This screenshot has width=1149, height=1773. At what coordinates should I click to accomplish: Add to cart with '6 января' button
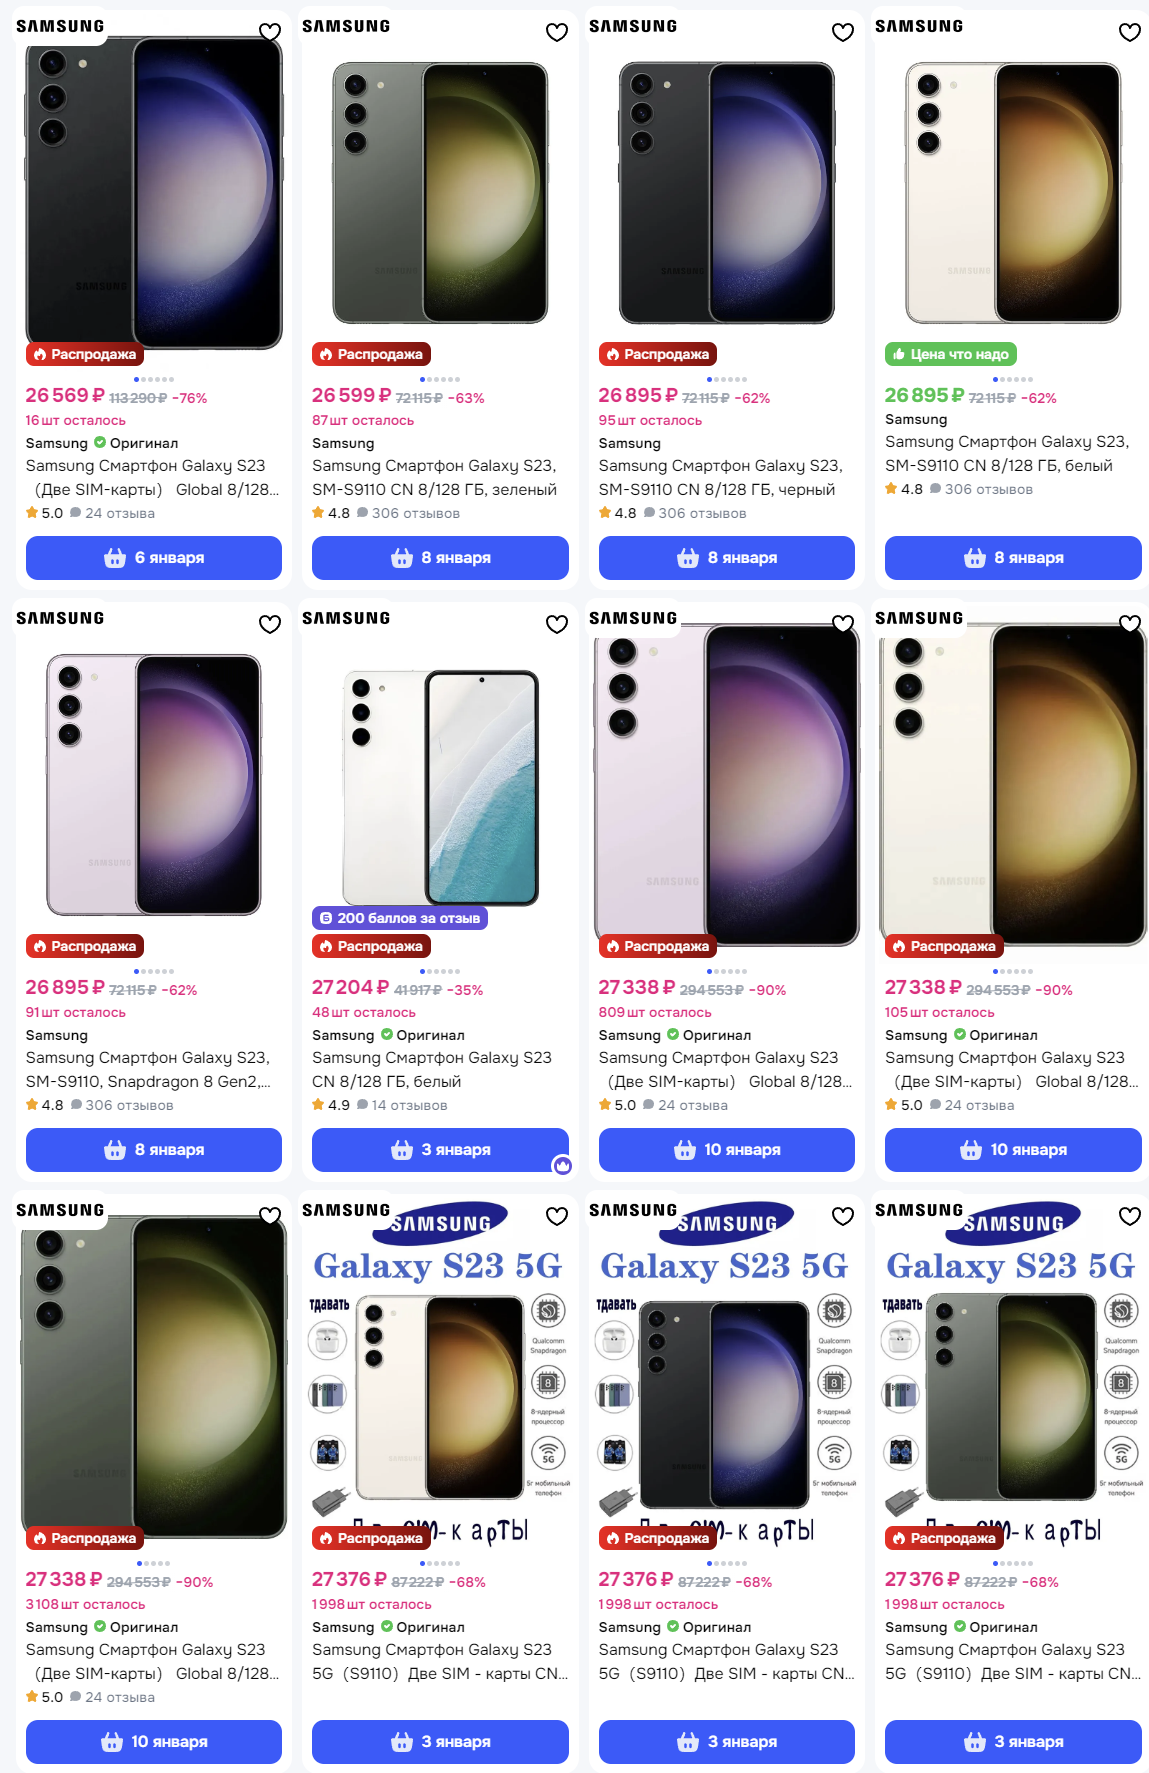point(154,558)
